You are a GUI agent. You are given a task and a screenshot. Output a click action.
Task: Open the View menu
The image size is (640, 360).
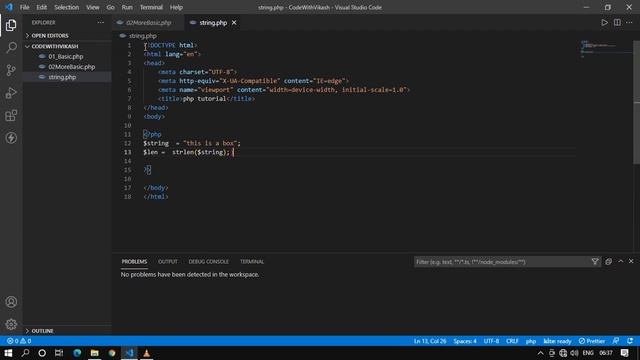[x=93, y=7]
